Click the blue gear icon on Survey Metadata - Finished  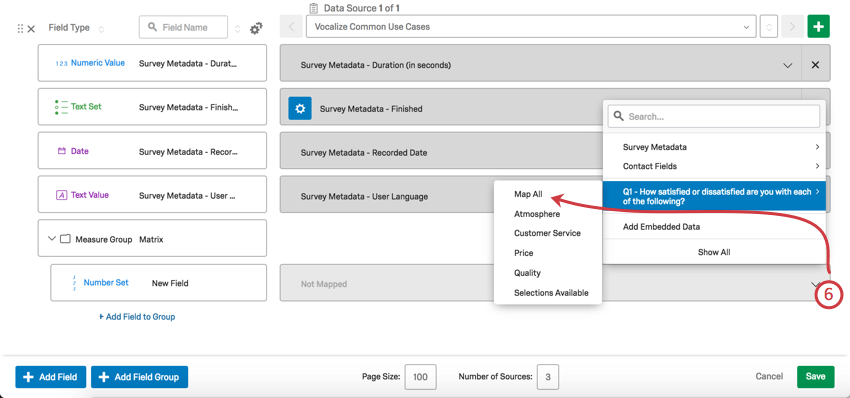pos(300,108)
